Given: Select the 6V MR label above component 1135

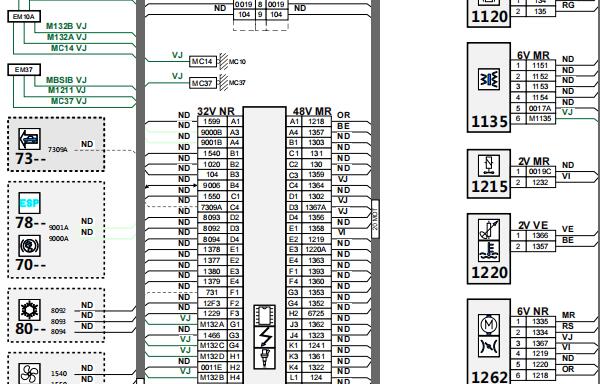Looking at the screenshot, I should [x=533, y=55].
